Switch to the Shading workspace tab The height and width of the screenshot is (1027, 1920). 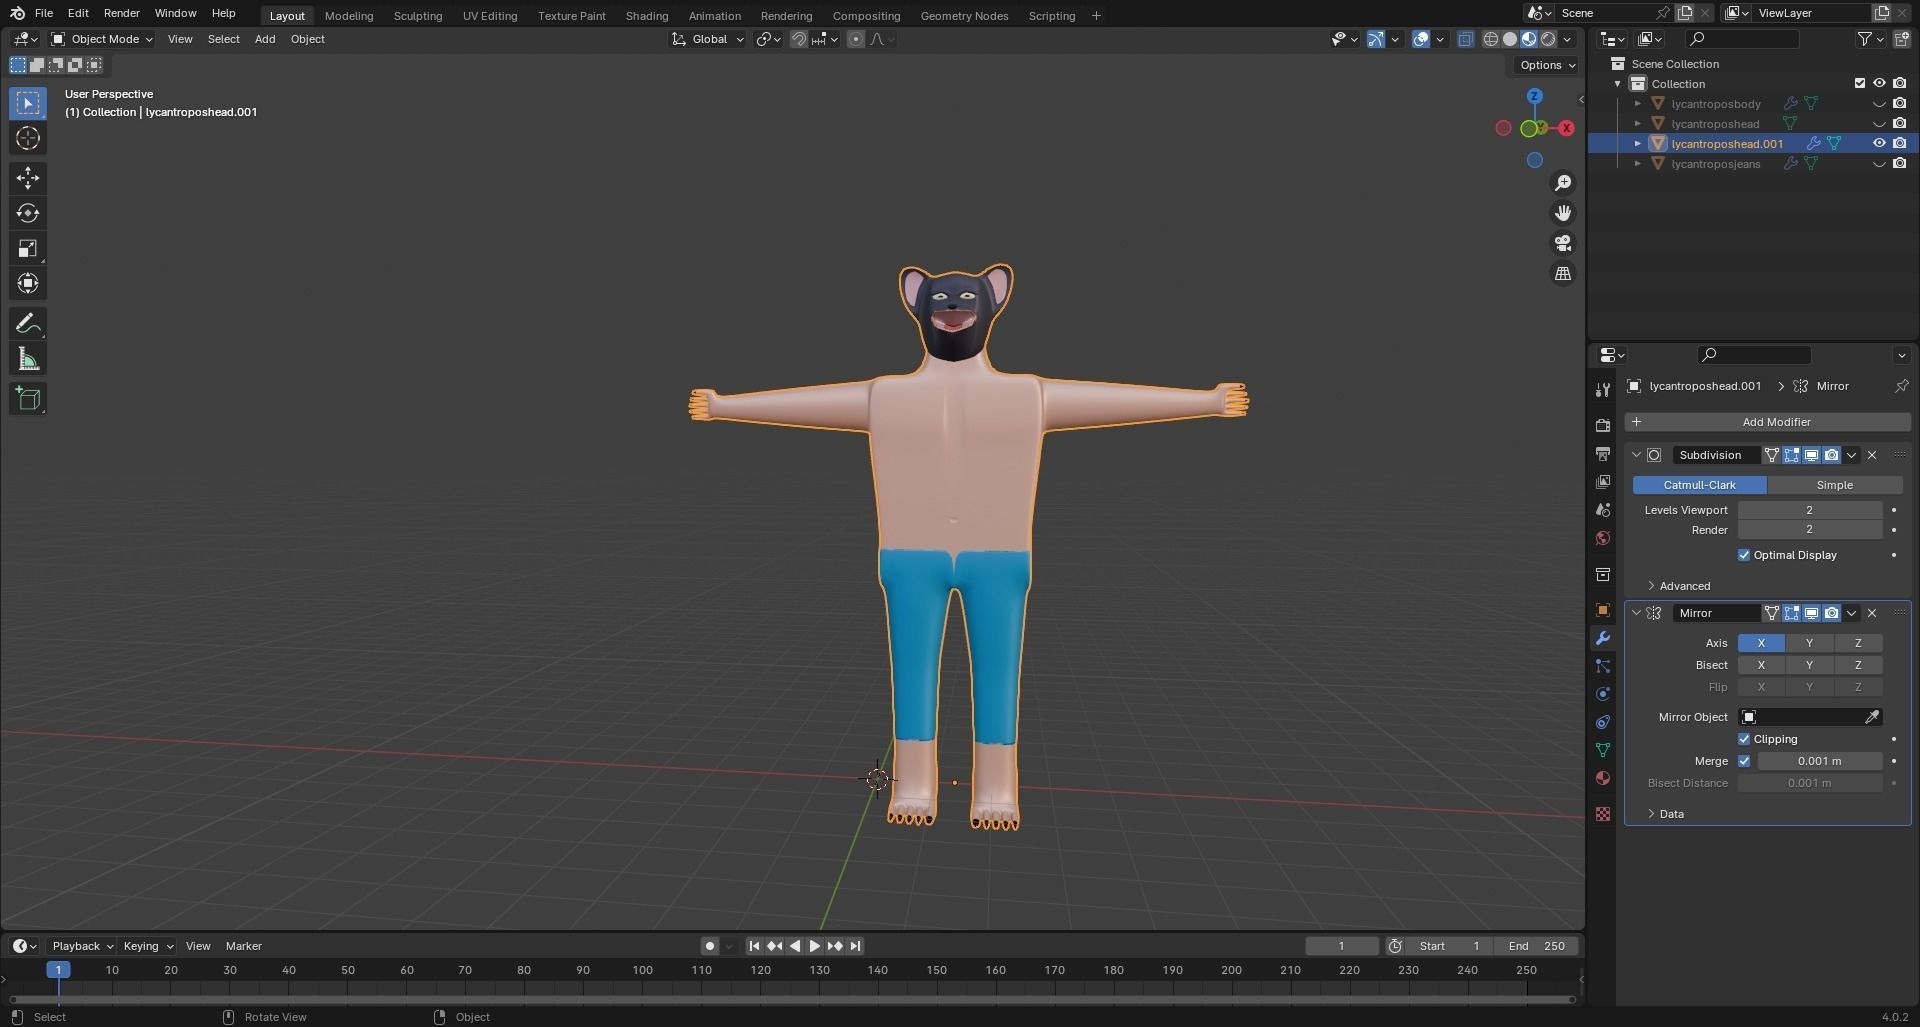pyautogui.click(x=647, y=16)
